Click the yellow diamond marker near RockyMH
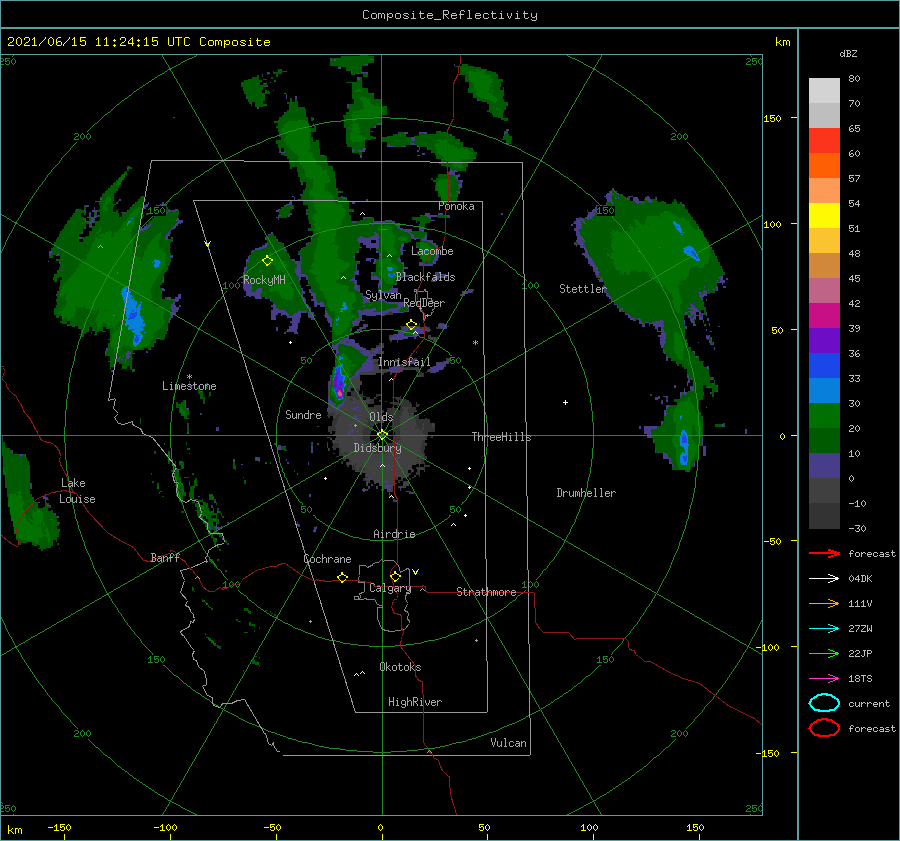The height and width of the screenshot is (841, 900). 267,261
